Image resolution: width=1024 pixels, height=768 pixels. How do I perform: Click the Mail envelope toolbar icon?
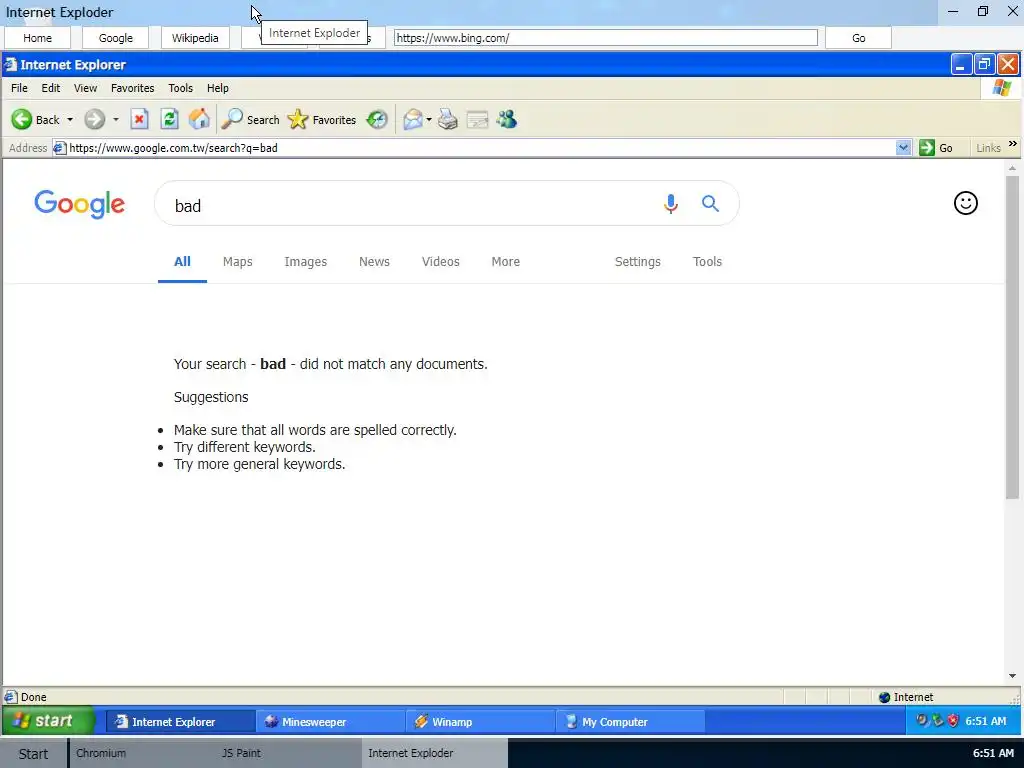point(413,120)
